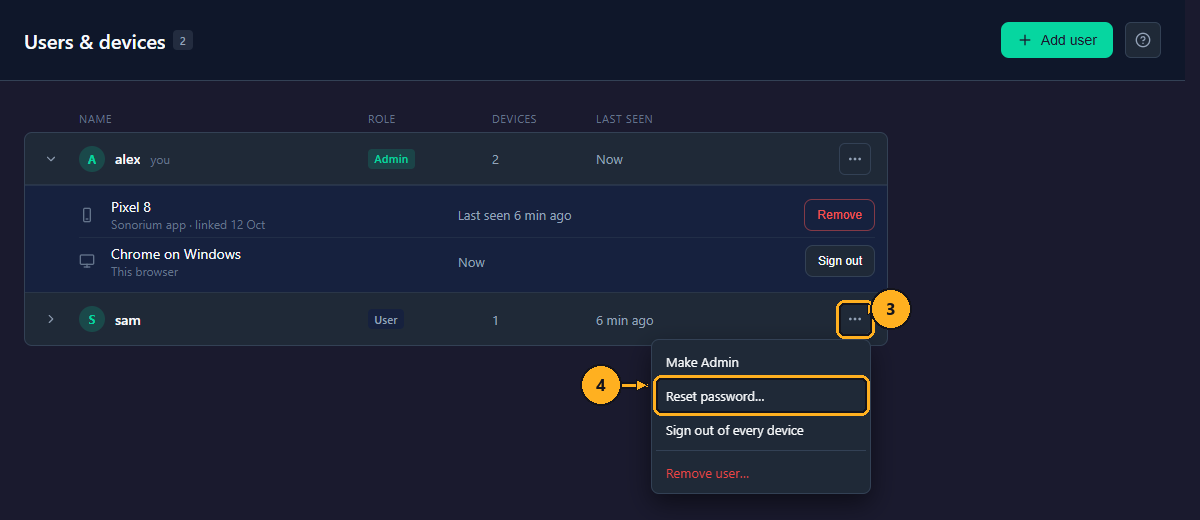
Task: Click sam's avatar icon
Action: click(x=92, y=319)
